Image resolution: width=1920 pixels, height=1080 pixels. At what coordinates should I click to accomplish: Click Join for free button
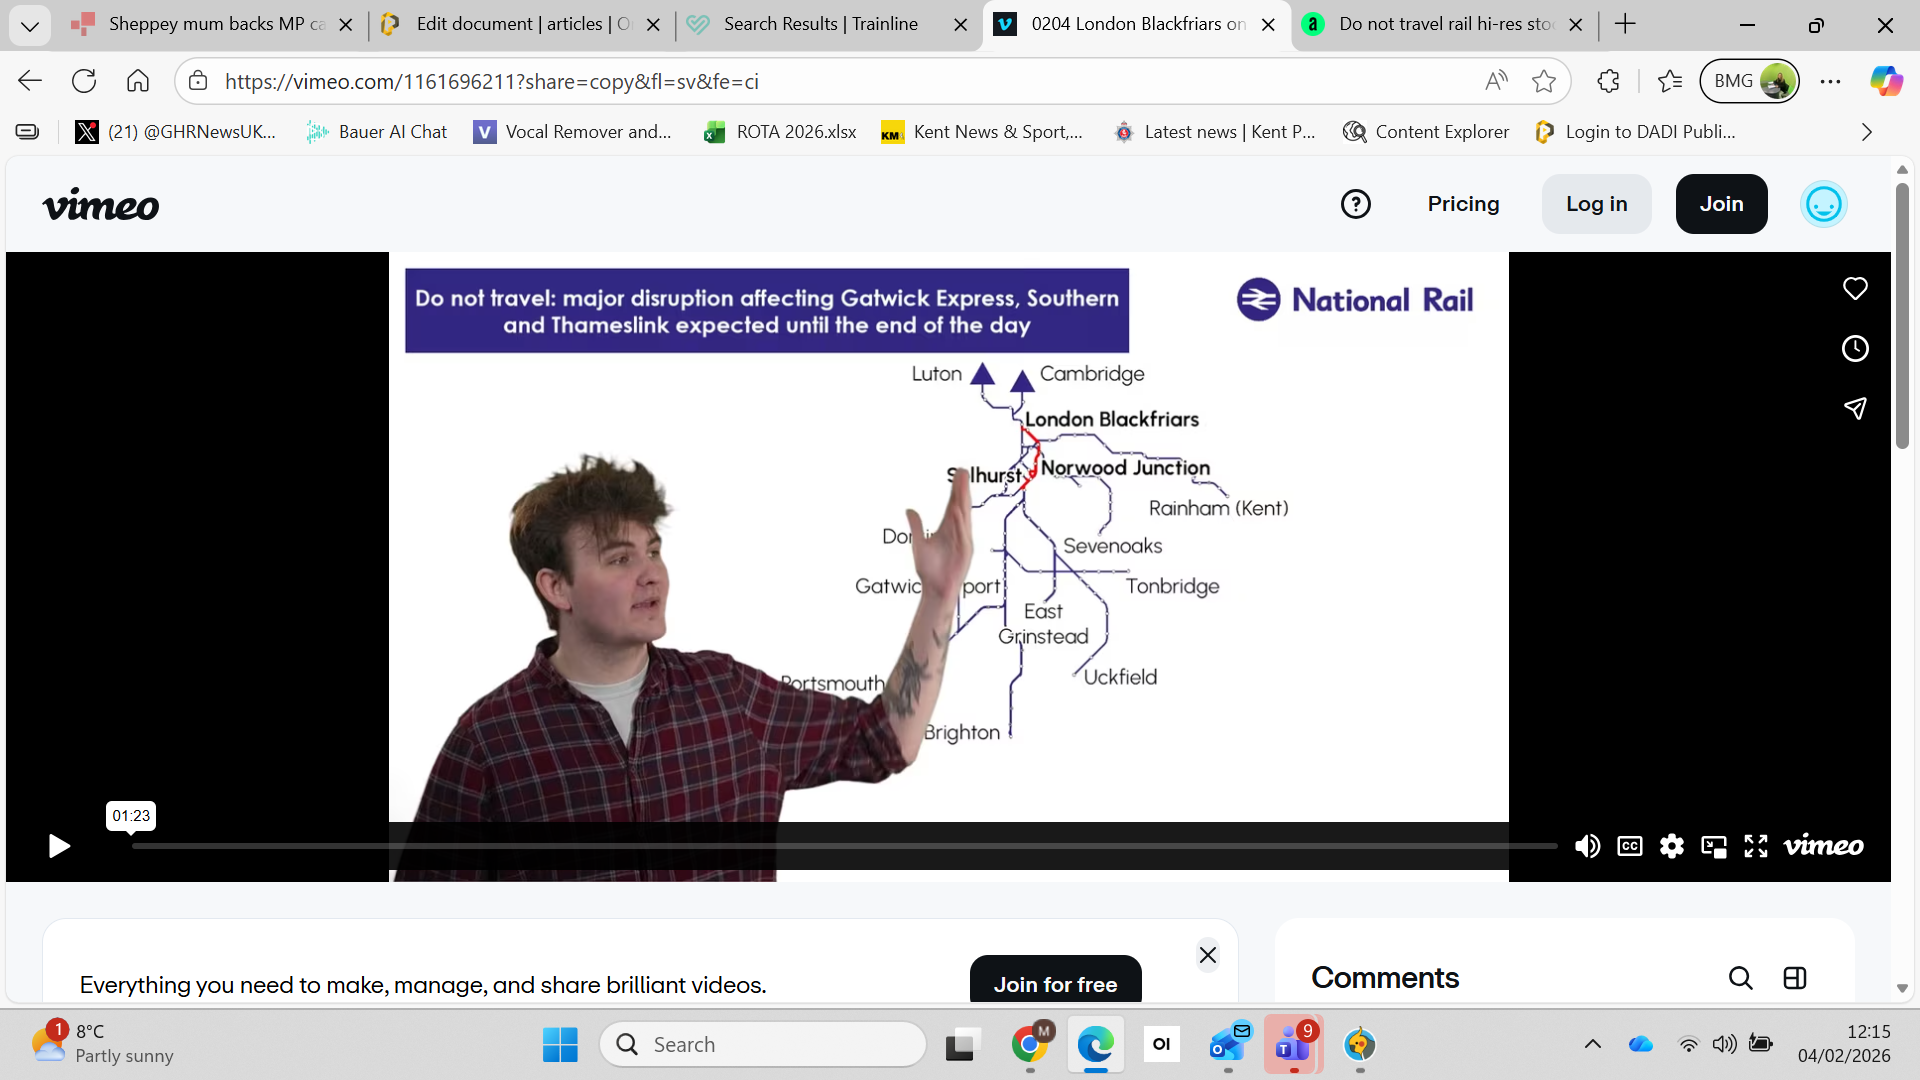pyautogui.click(x=1056, y=981)
